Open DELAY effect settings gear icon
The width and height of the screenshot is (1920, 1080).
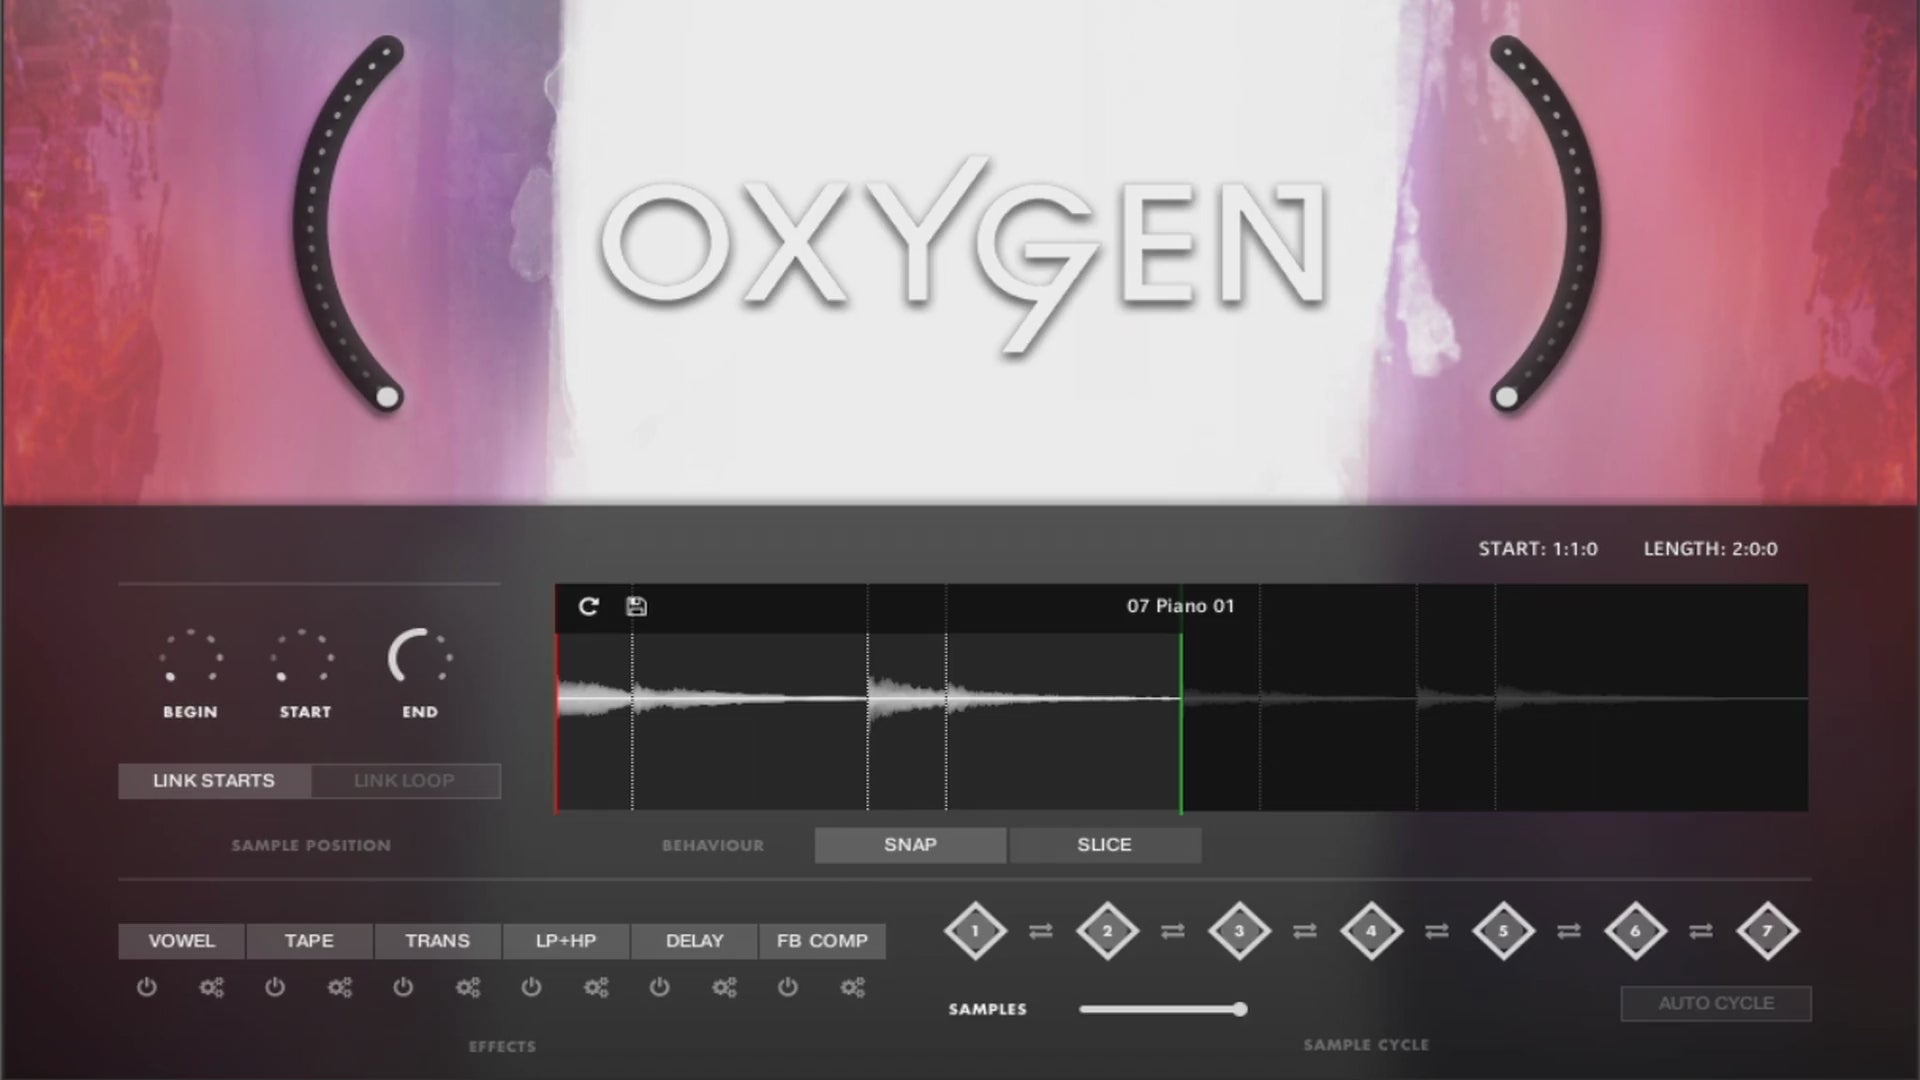724,988
